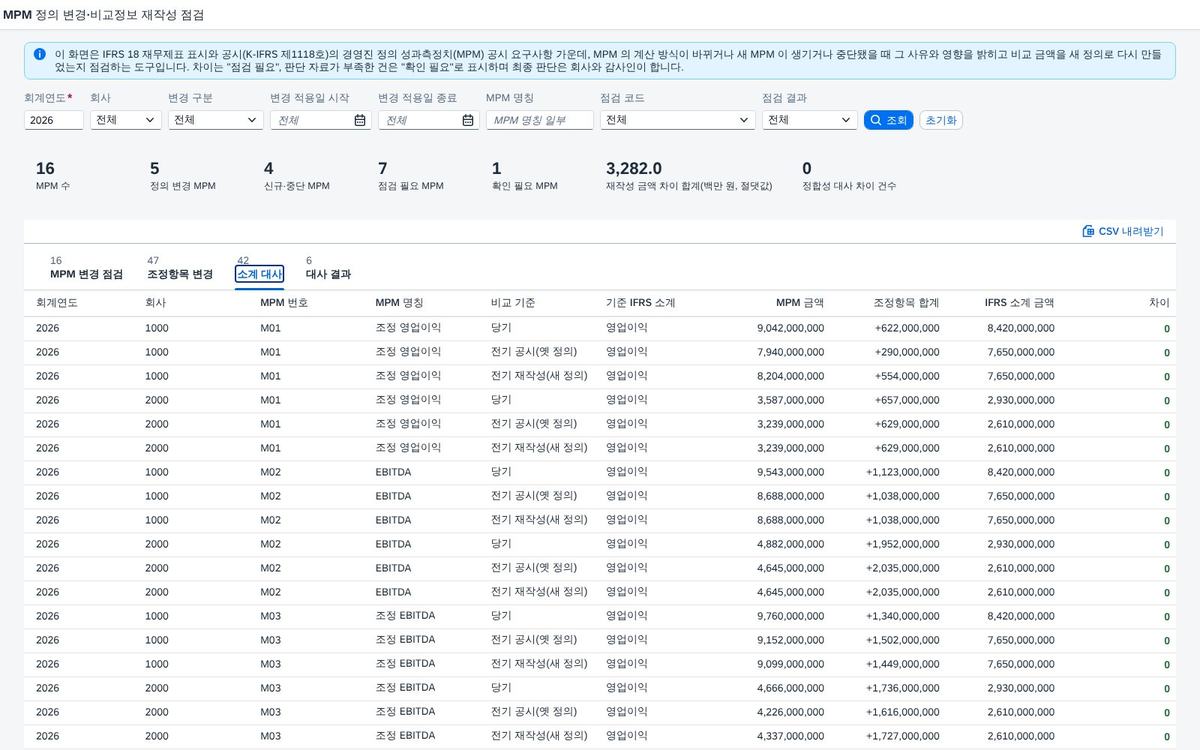Click 조정항목 합계 cell +622,000,000
The image size is (1200, 750).
[907, 328]
